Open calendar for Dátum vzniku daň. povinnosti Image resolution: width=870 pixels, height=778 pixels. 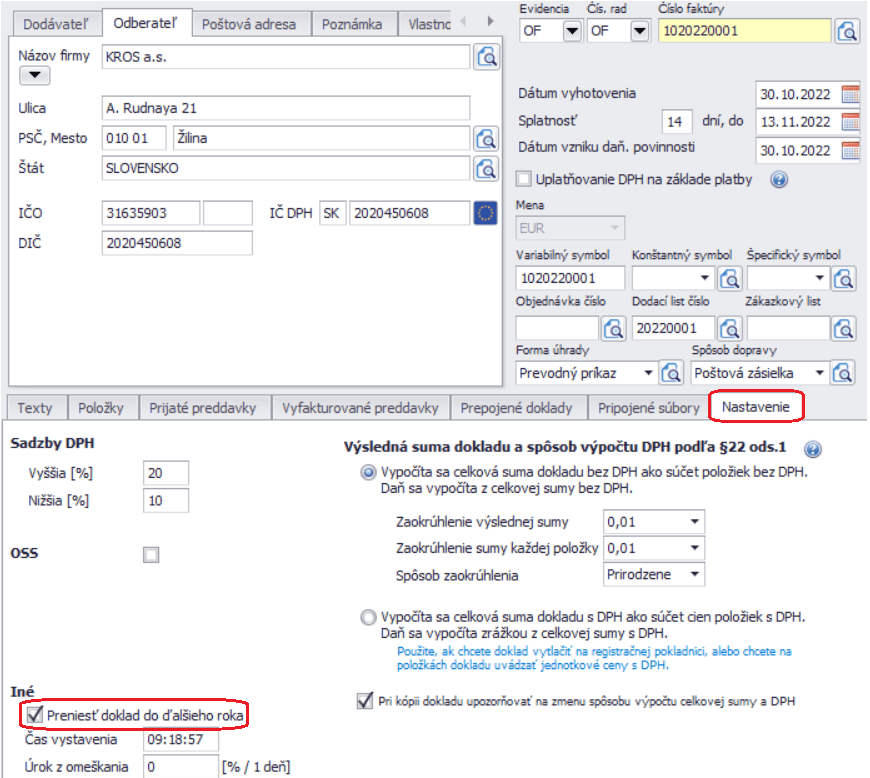coord(850,151)
